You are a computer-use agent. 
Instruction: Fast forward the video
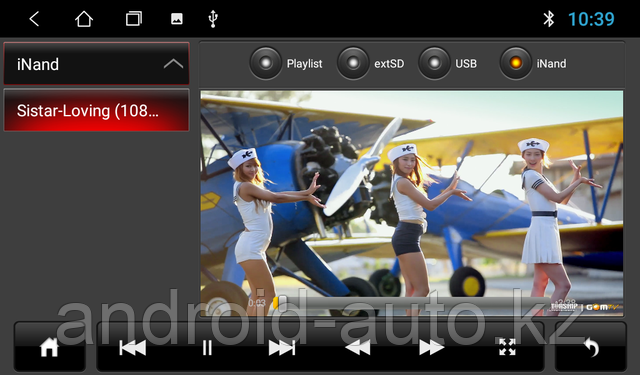432,348
